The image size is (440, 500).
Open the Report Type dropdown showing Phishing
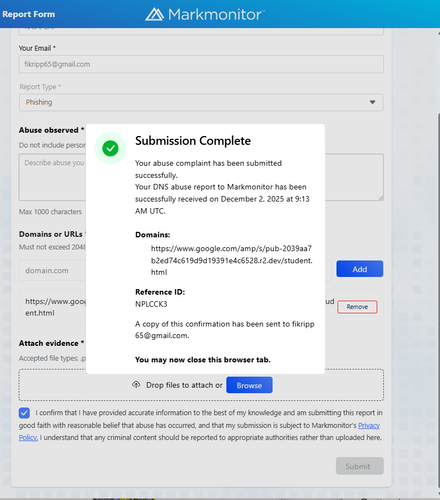(x=201, y=102)
